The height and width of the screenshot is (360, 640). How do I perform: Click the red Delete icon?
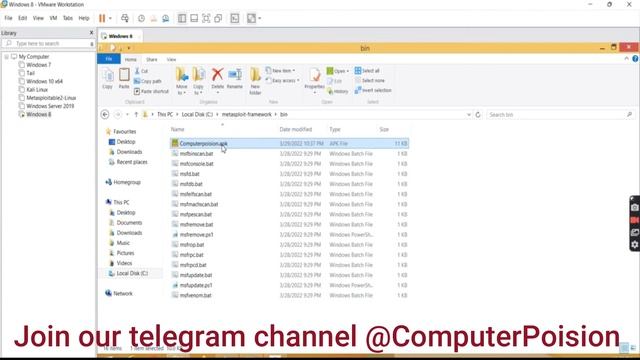[x=218, y=75]
